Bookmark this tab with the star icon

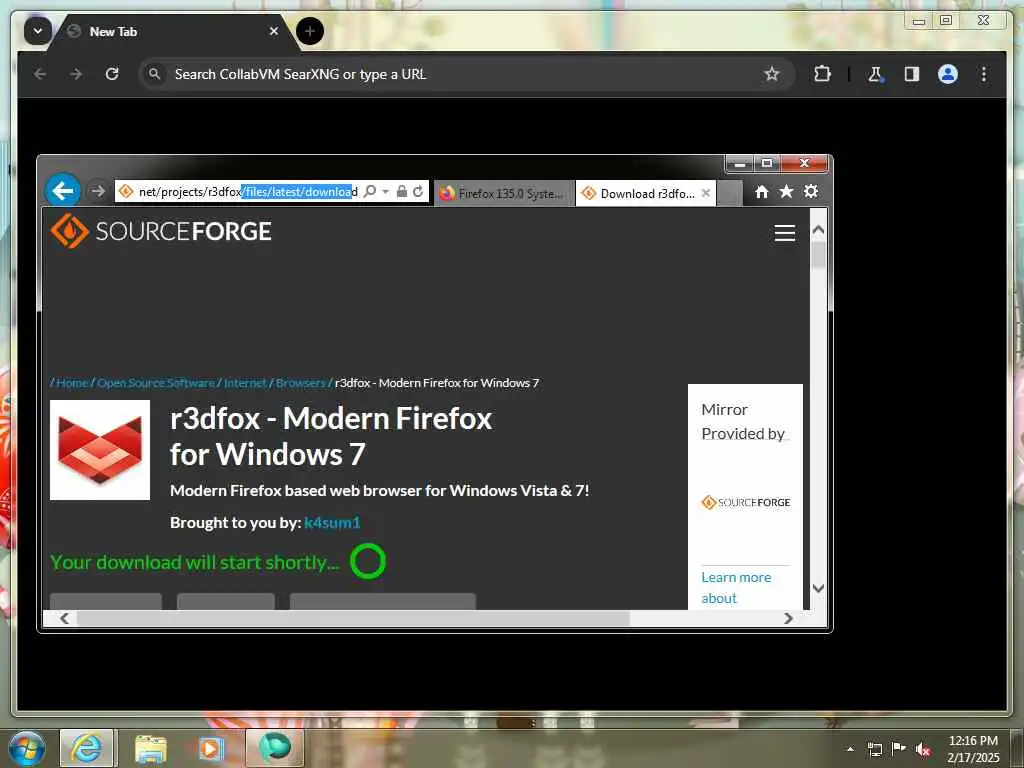tap(772, 74)
